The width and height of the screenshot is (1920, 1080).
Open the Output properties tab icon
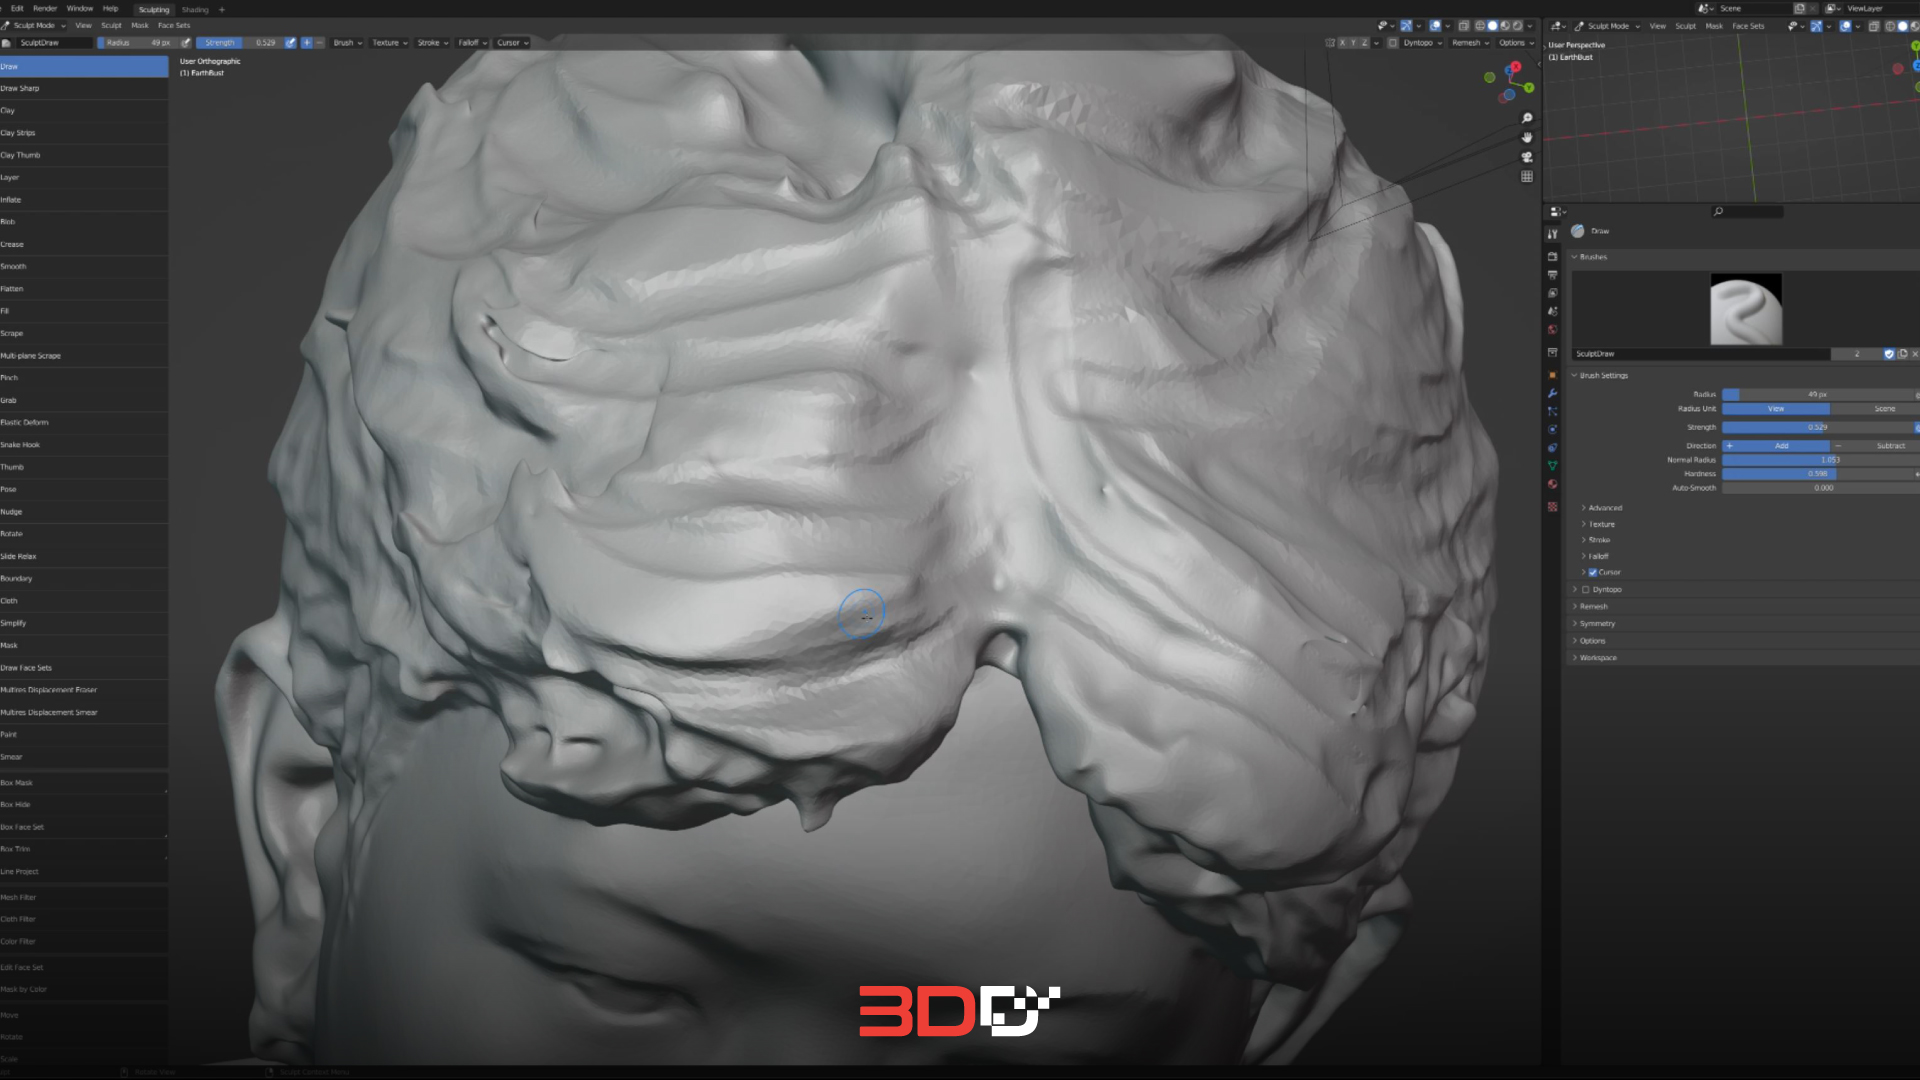tap(1552, 274)
